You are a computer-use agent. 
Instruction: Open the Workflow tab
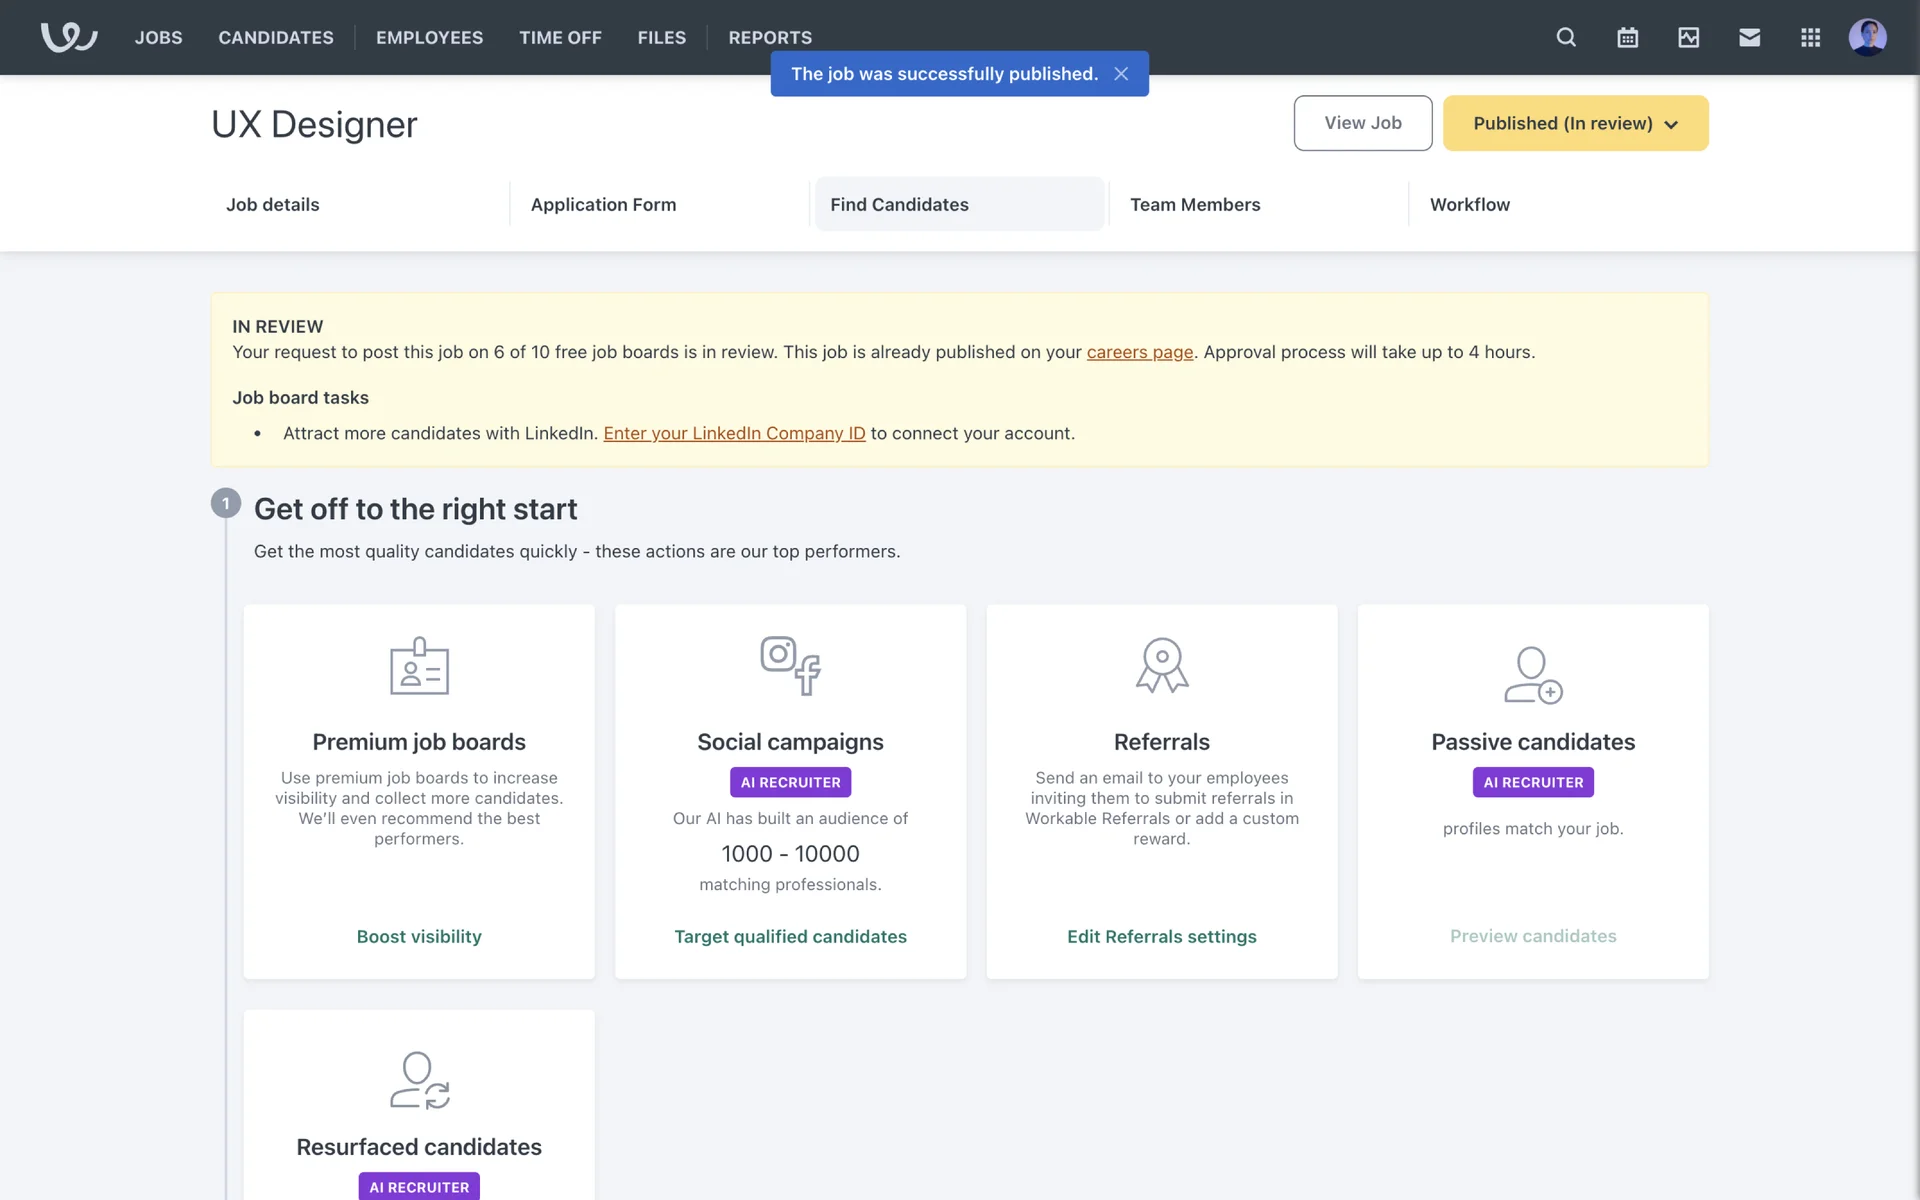(1469, 204)
